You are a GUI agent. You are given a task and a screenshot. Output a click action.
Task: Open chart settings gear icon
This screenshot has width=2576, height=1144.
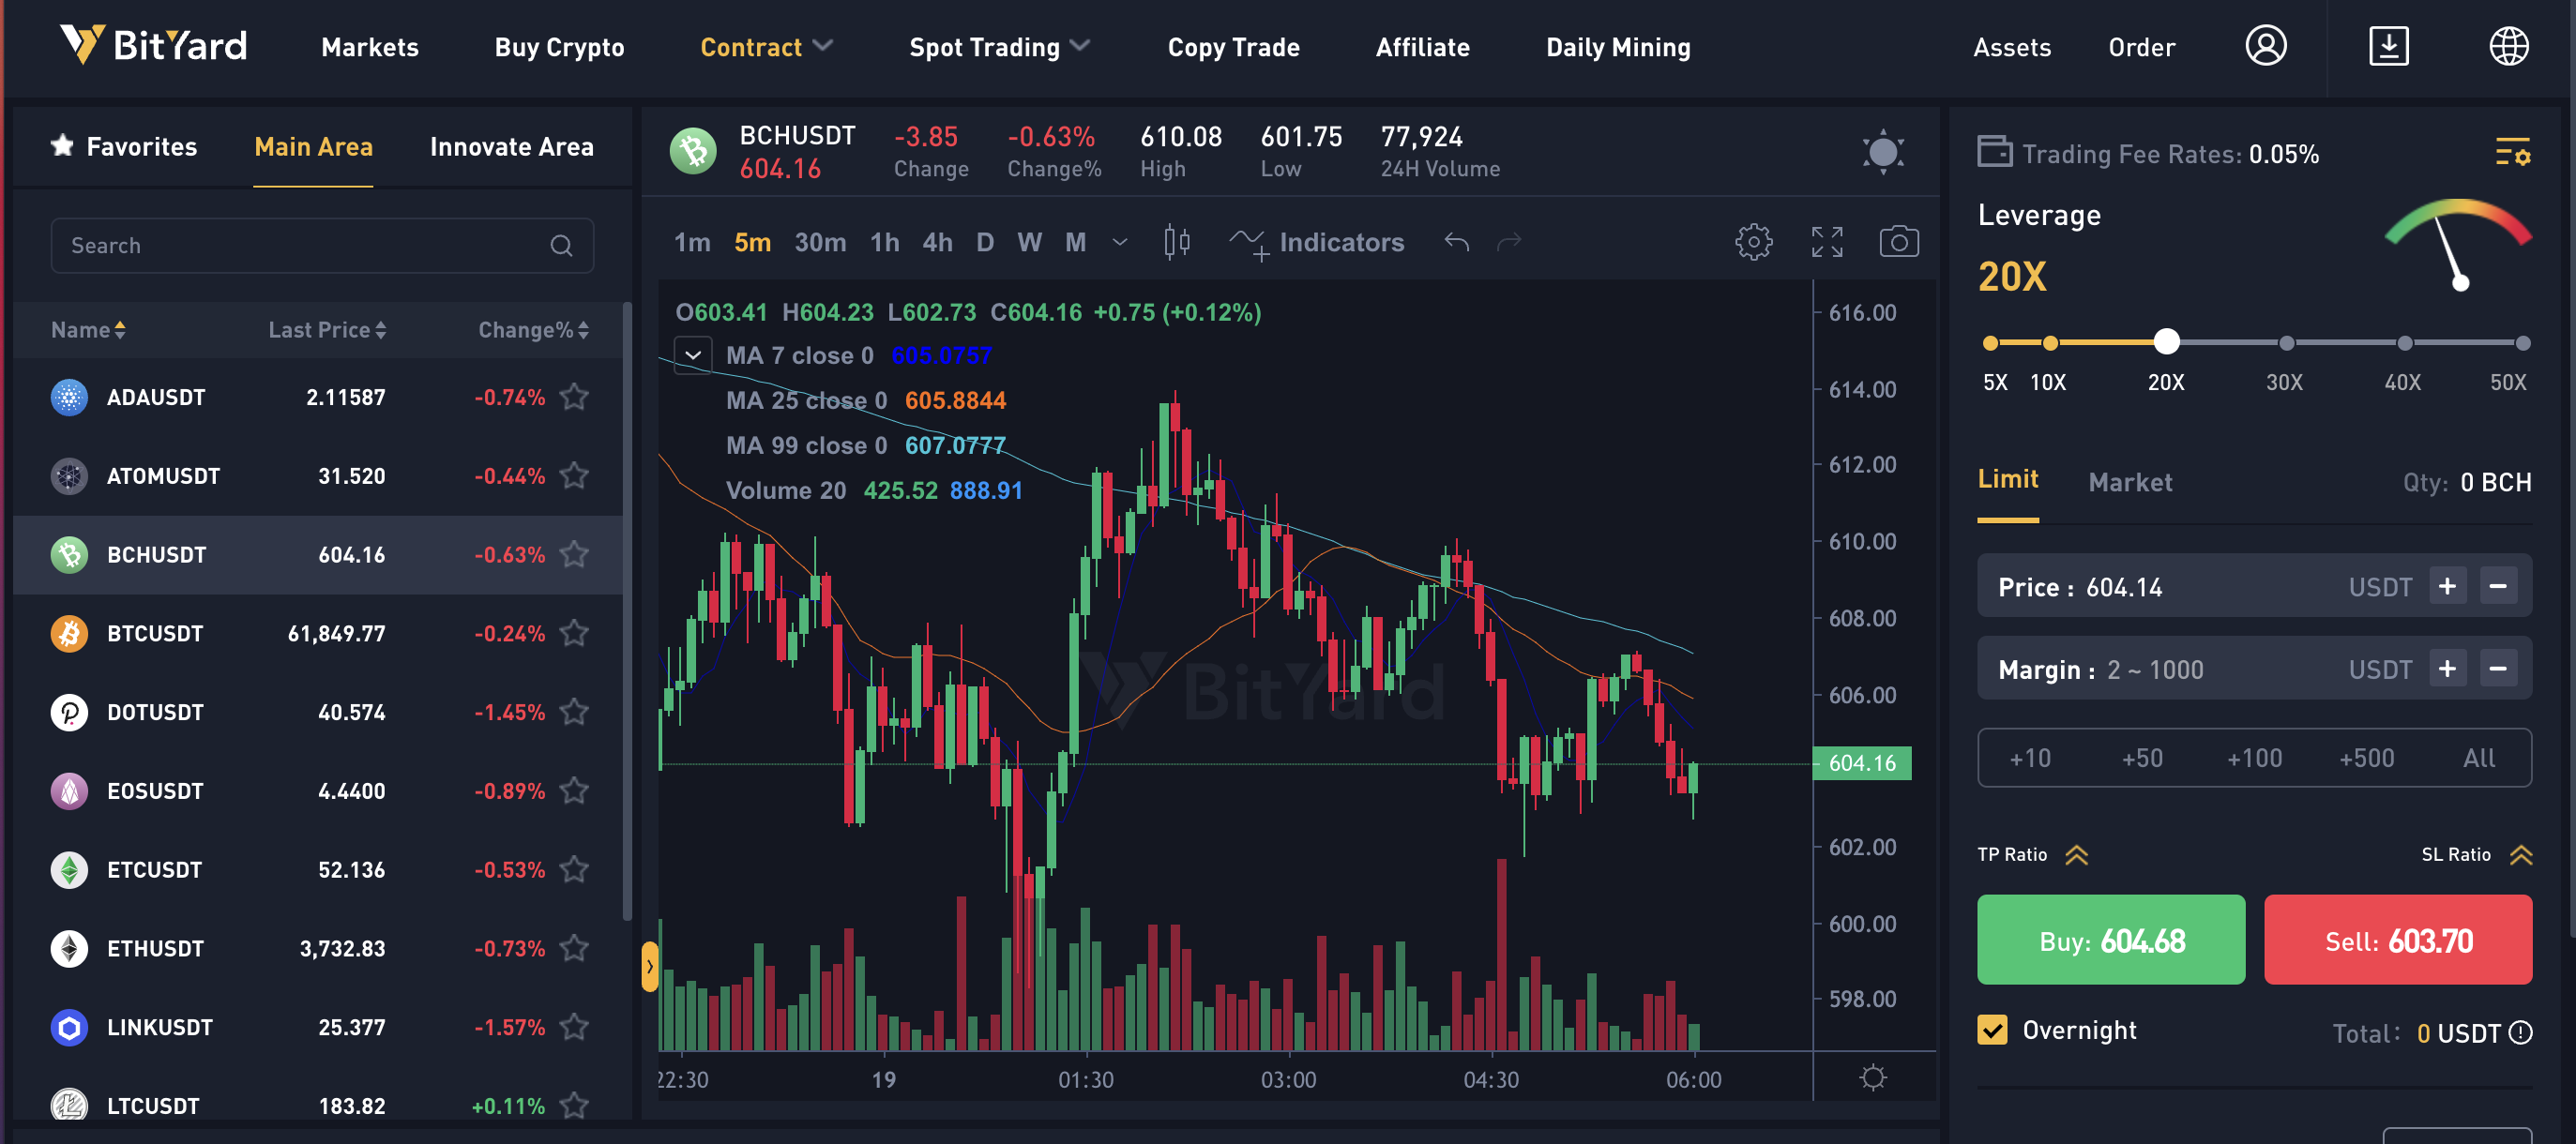(1753, 242)
